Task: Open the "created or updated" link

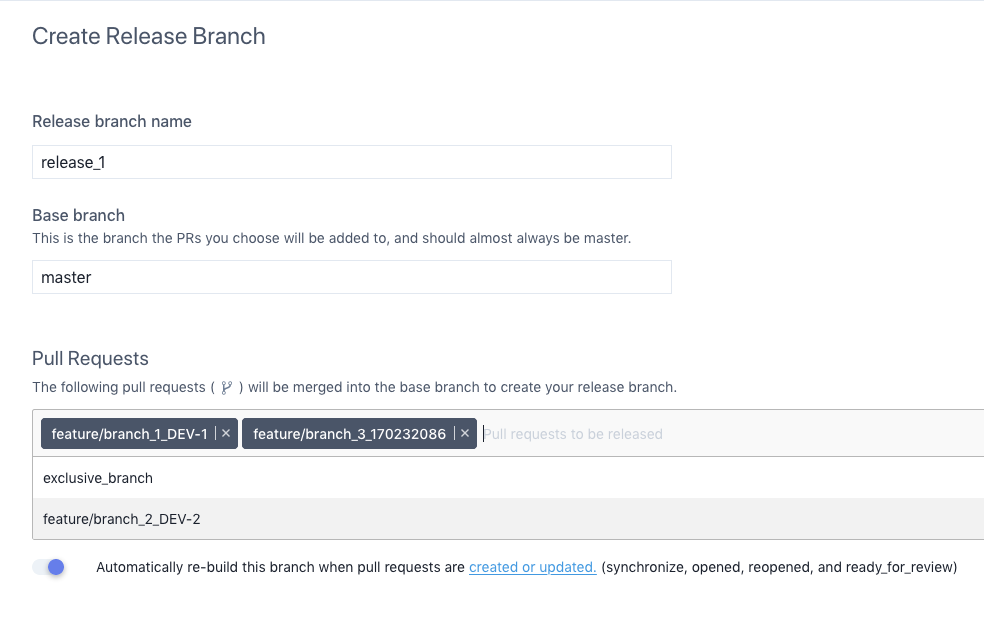Action: point(532,567)
